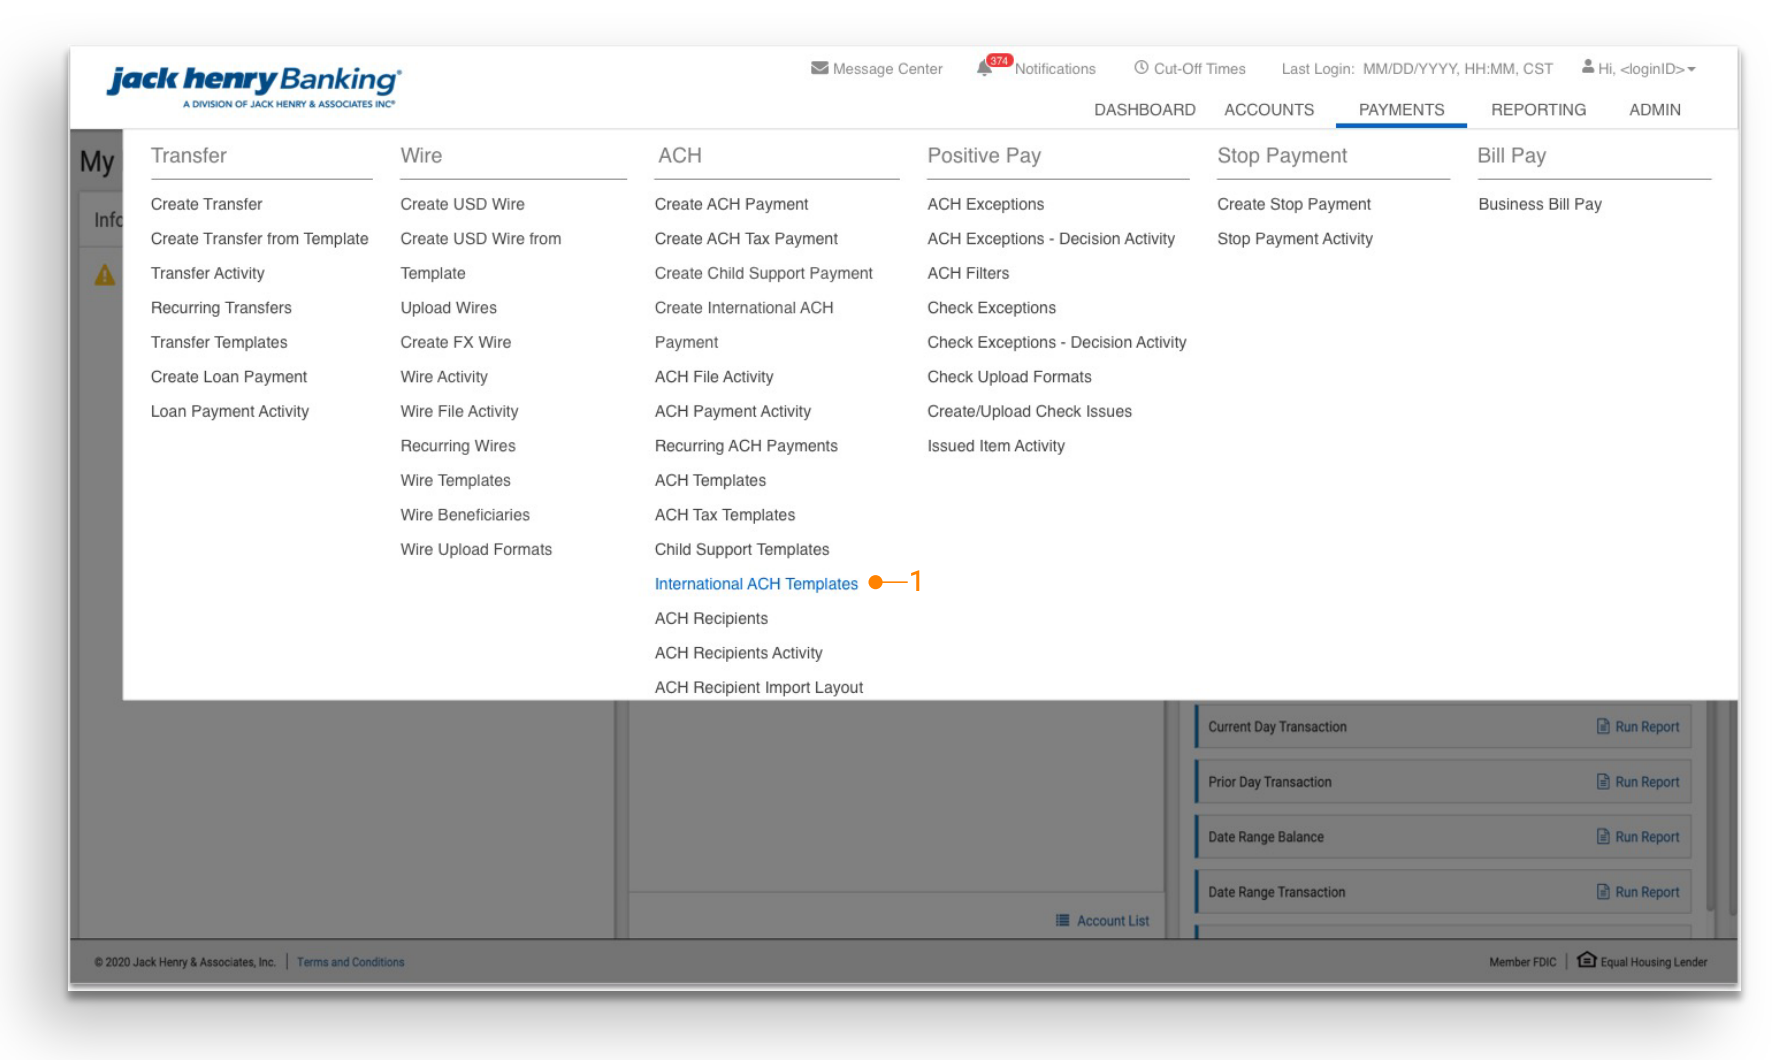Click the user profile icon
Screen dimensions: 1788x1060
[x=1587, y=67]
